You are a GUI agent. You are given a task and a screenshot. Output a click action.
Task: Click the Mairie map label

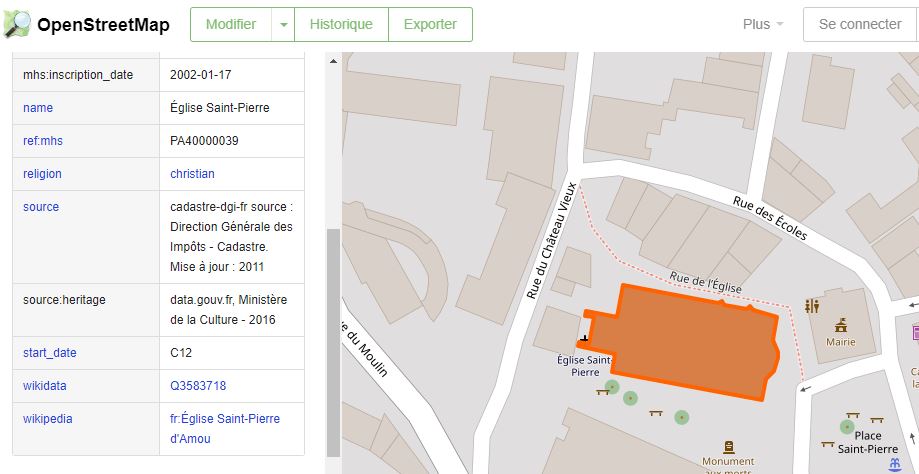pos(841,342)
